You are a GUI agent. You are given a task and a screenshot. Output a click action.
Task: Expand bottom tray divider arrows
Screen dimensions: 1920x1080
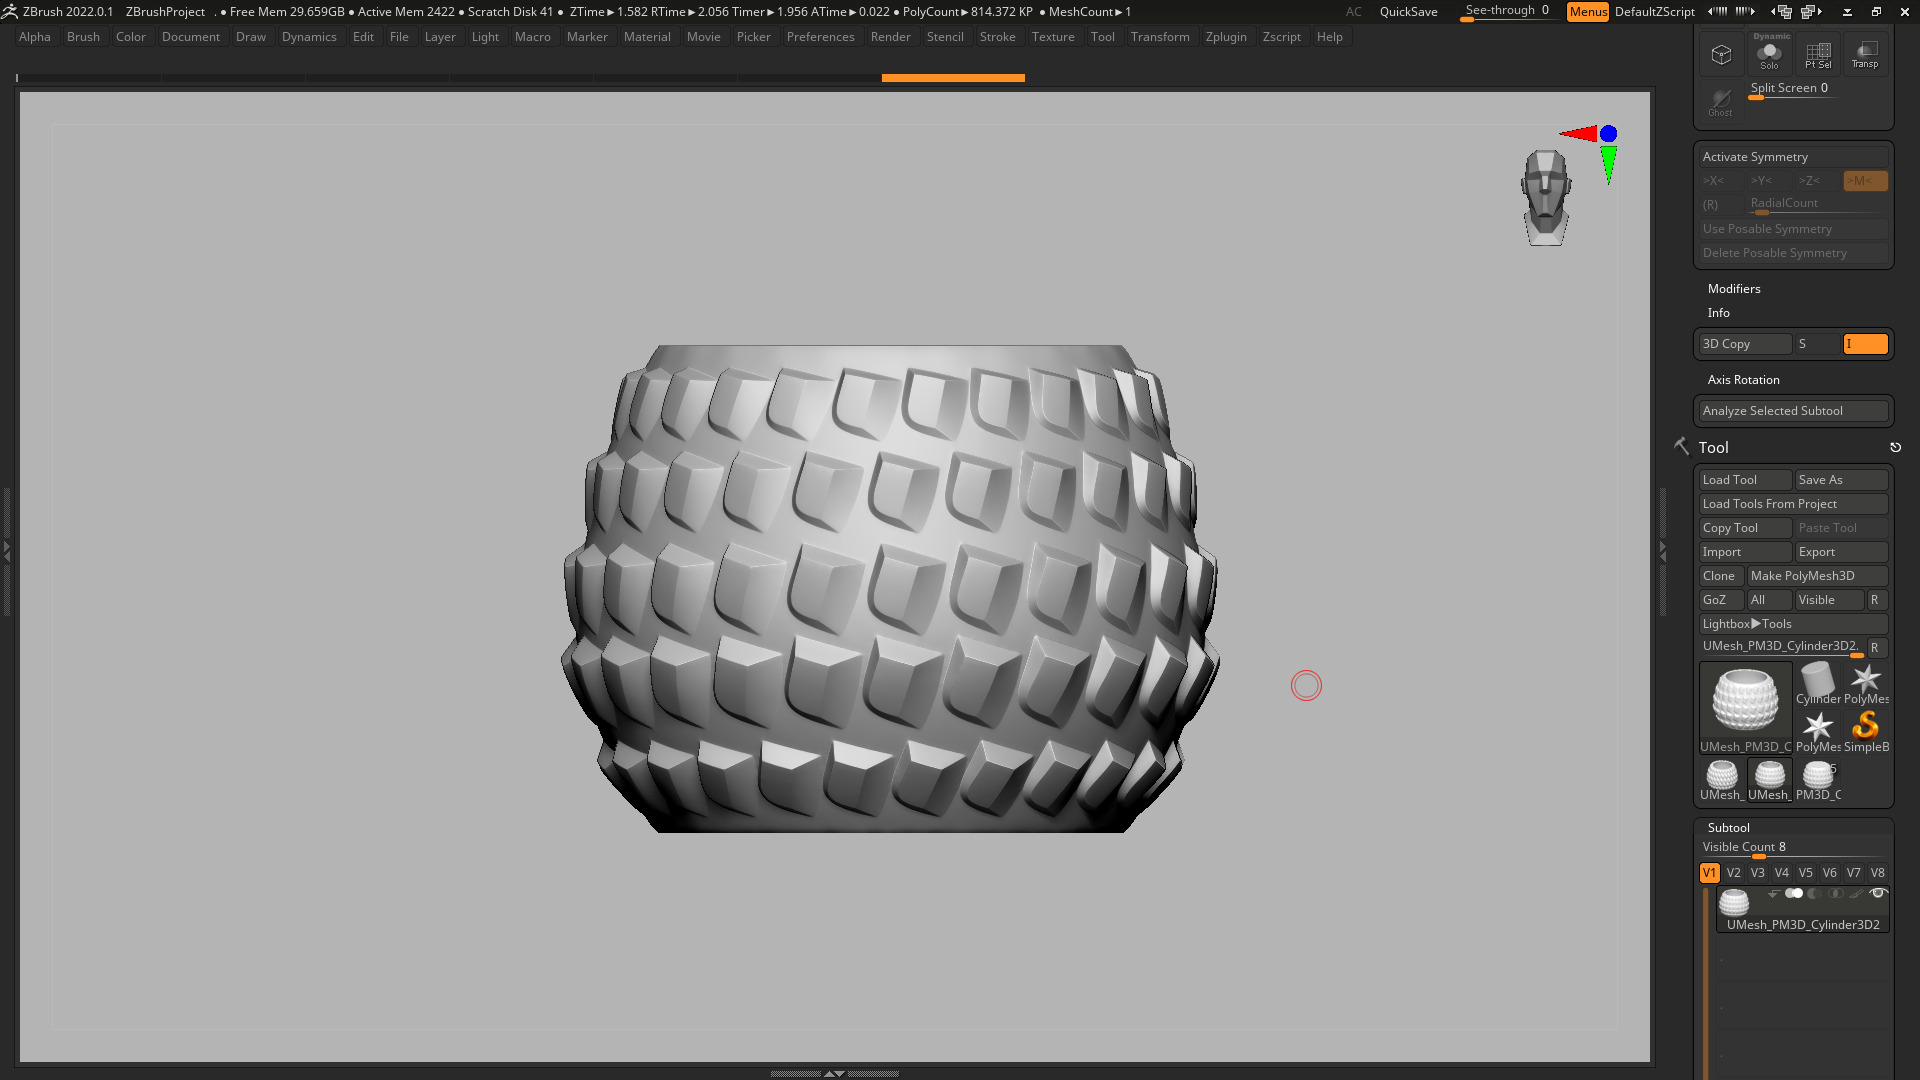point(834,1073)
